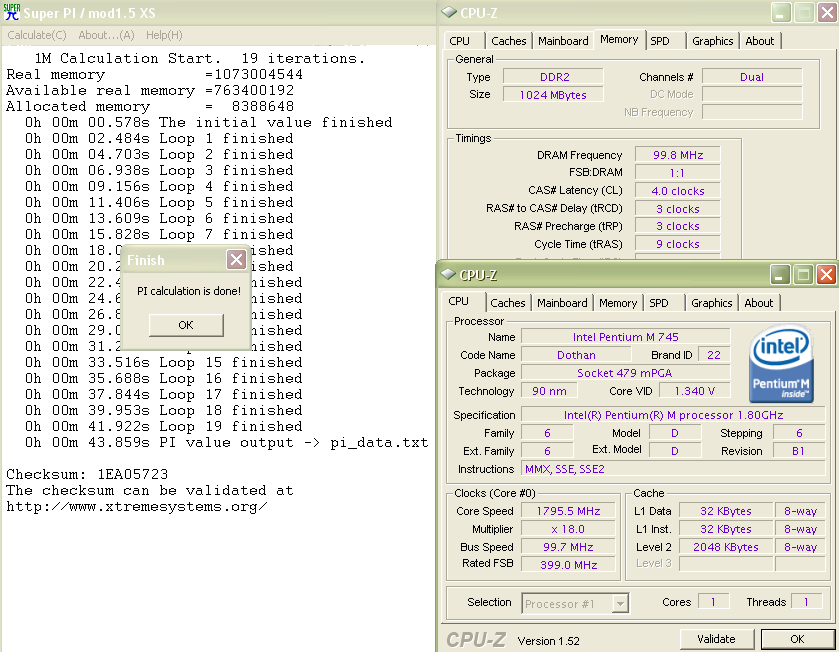The image size is (839, 652).
Task: Select Mainboard tab in back CPU-Z Memory window
Action: [x=563, y=41]
